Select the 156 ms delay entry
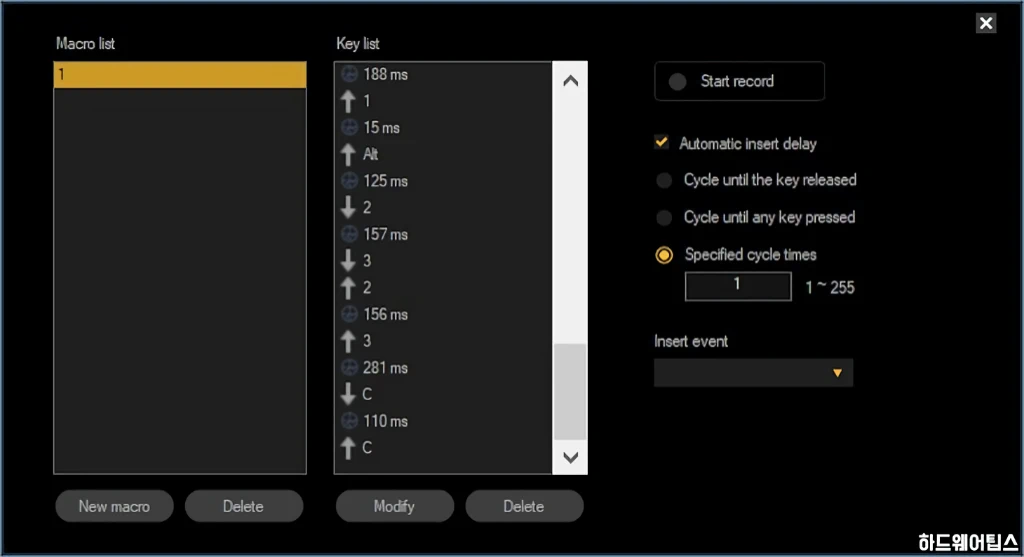 [443, 314]
